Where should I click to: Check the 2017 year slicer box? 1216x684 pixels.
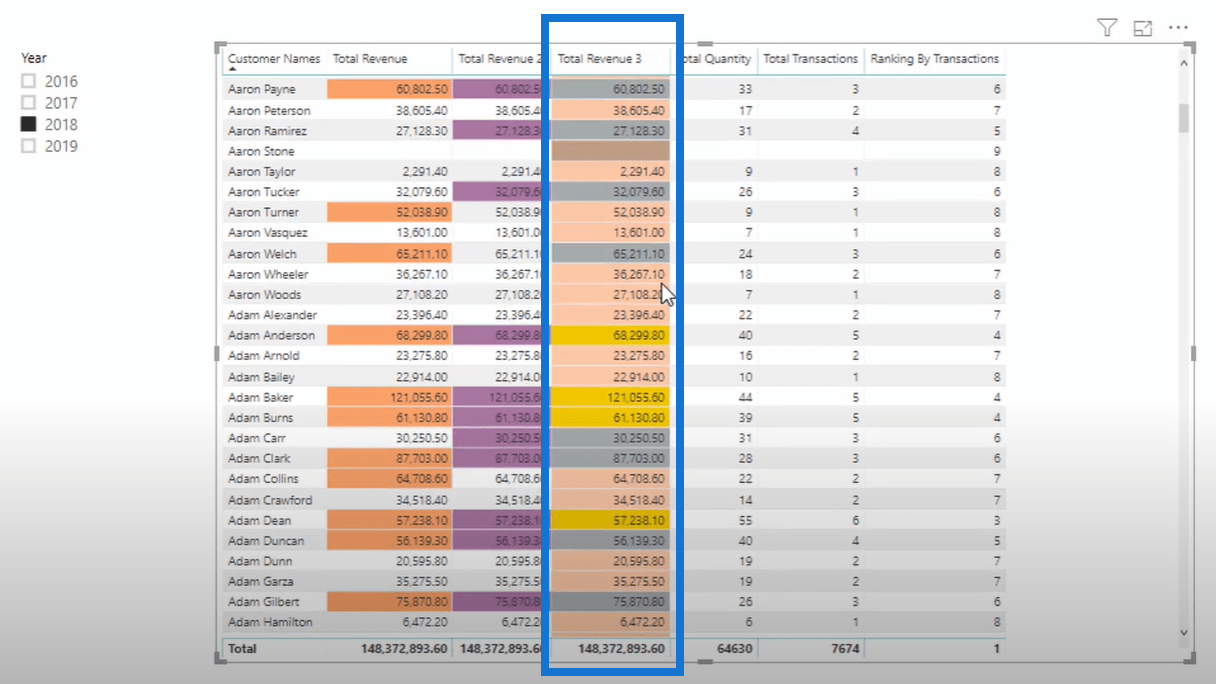[x=29, y=103]
